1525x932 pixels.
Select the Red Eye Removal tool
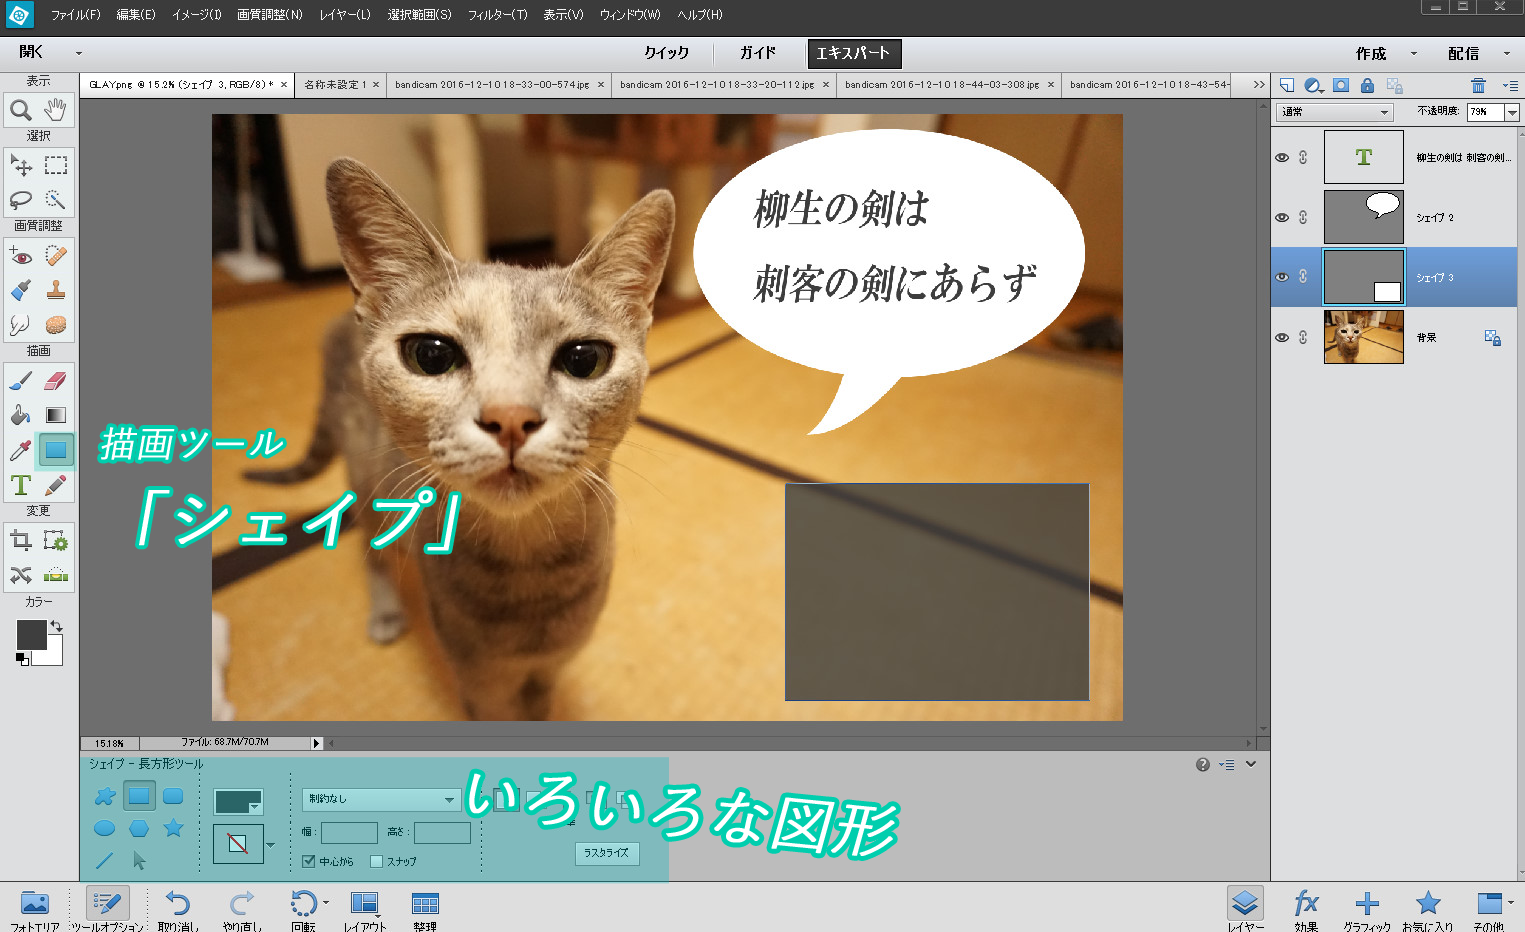tap(20, 256)
